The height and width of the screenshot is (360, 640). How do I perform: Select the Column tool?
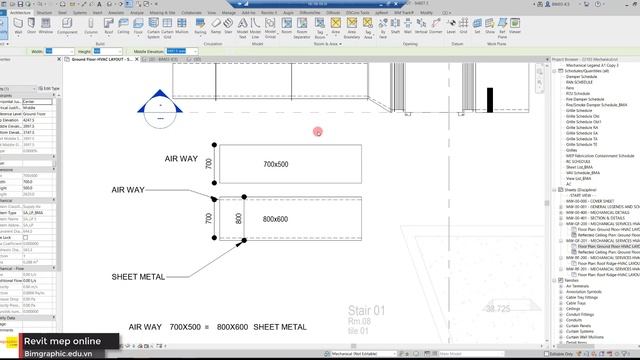click(x=91, y=27)
